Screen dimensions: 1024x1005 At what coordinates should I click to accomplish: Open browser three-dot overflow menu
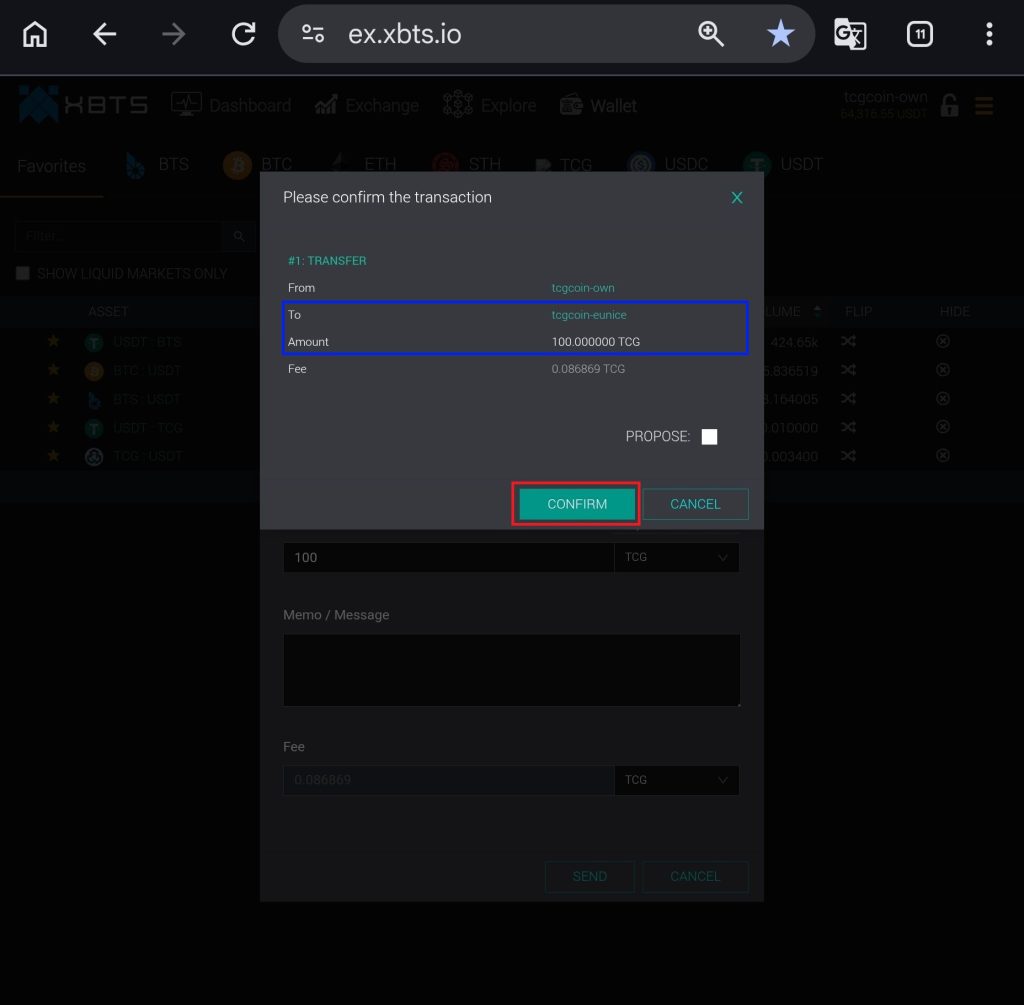[x=988, y=35]
